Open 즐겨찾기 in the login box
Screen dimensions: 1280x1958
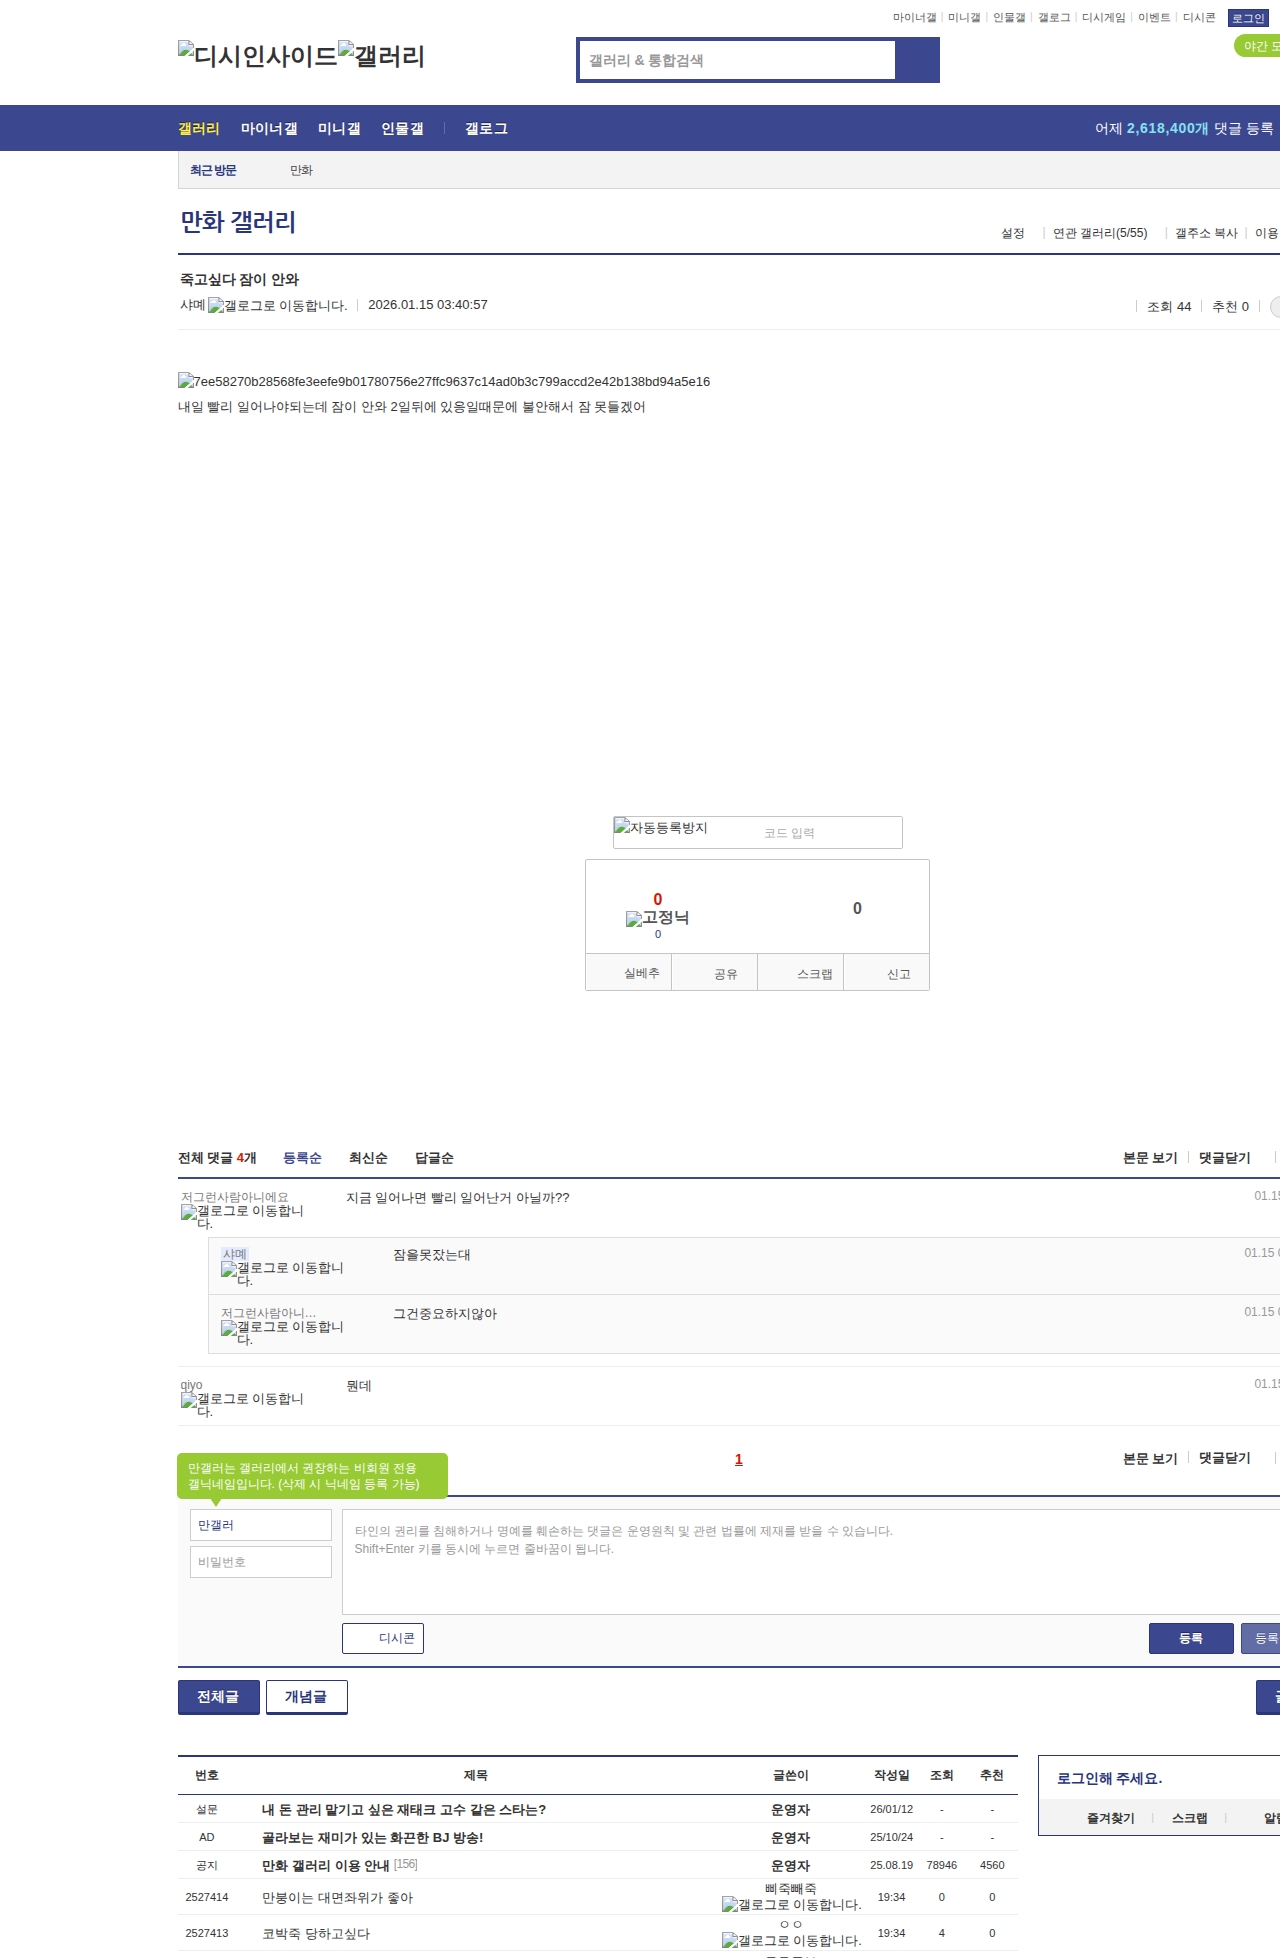click(x=1111, y=1818)
